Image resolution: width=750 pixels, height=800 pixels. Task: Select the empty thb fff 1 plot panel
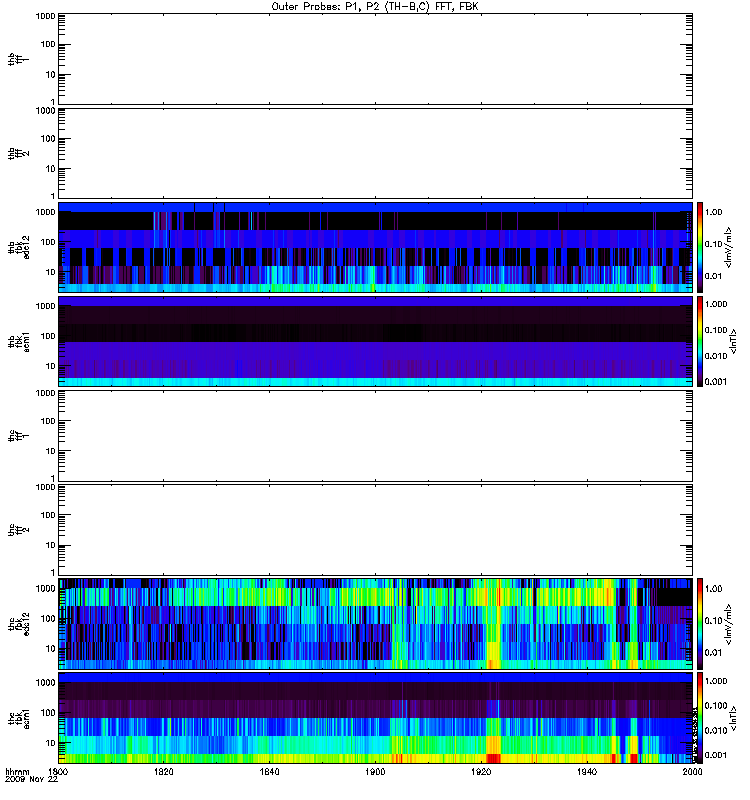(x=375, y=59)
